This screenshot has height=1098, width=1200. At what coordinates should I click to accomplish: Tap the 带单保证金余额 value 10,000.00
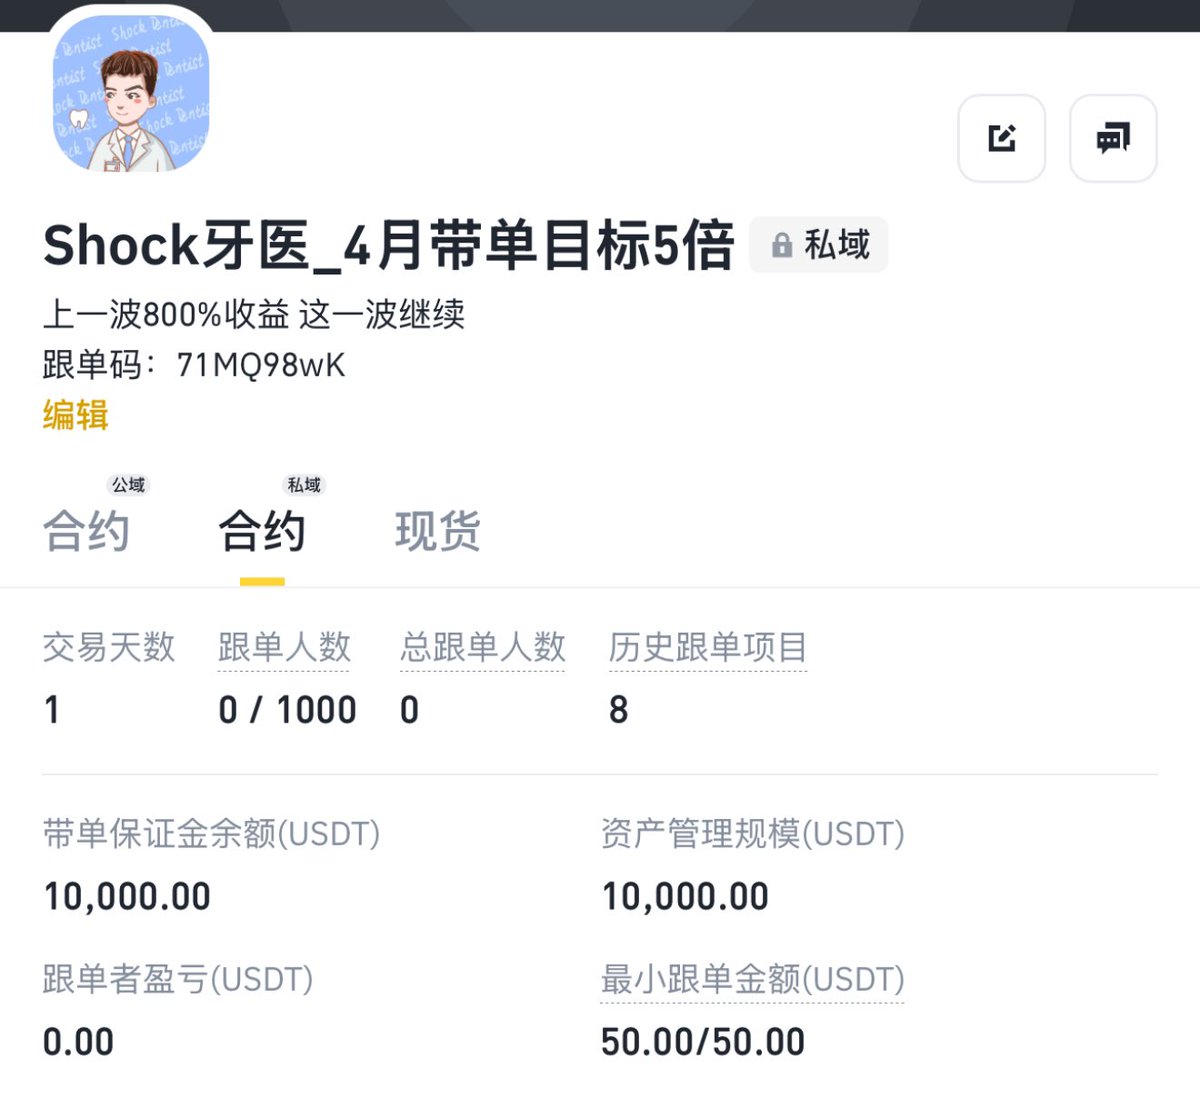pos(127,896)
